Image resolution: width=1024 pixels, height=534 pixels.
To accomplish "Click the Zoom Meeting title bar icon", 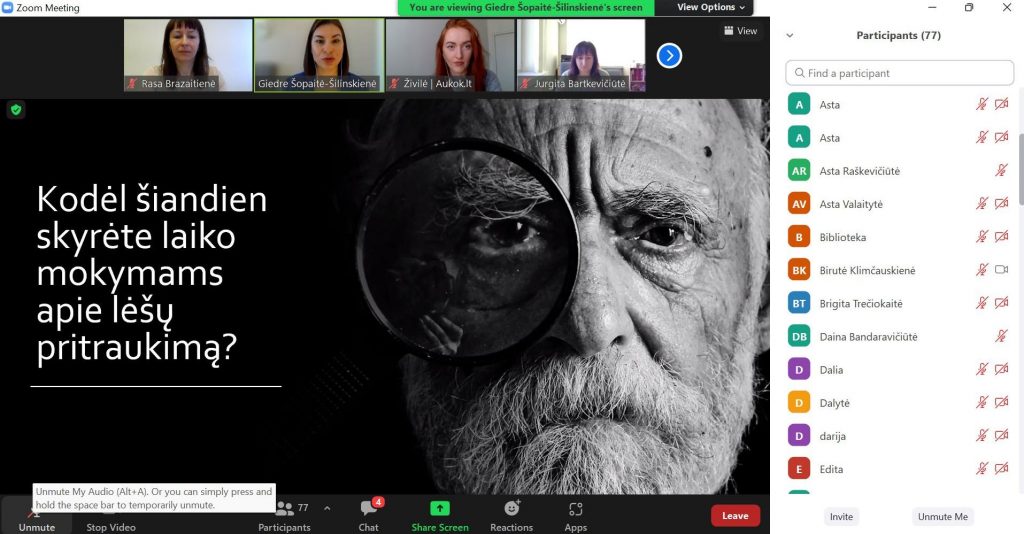I will [7, 8].
